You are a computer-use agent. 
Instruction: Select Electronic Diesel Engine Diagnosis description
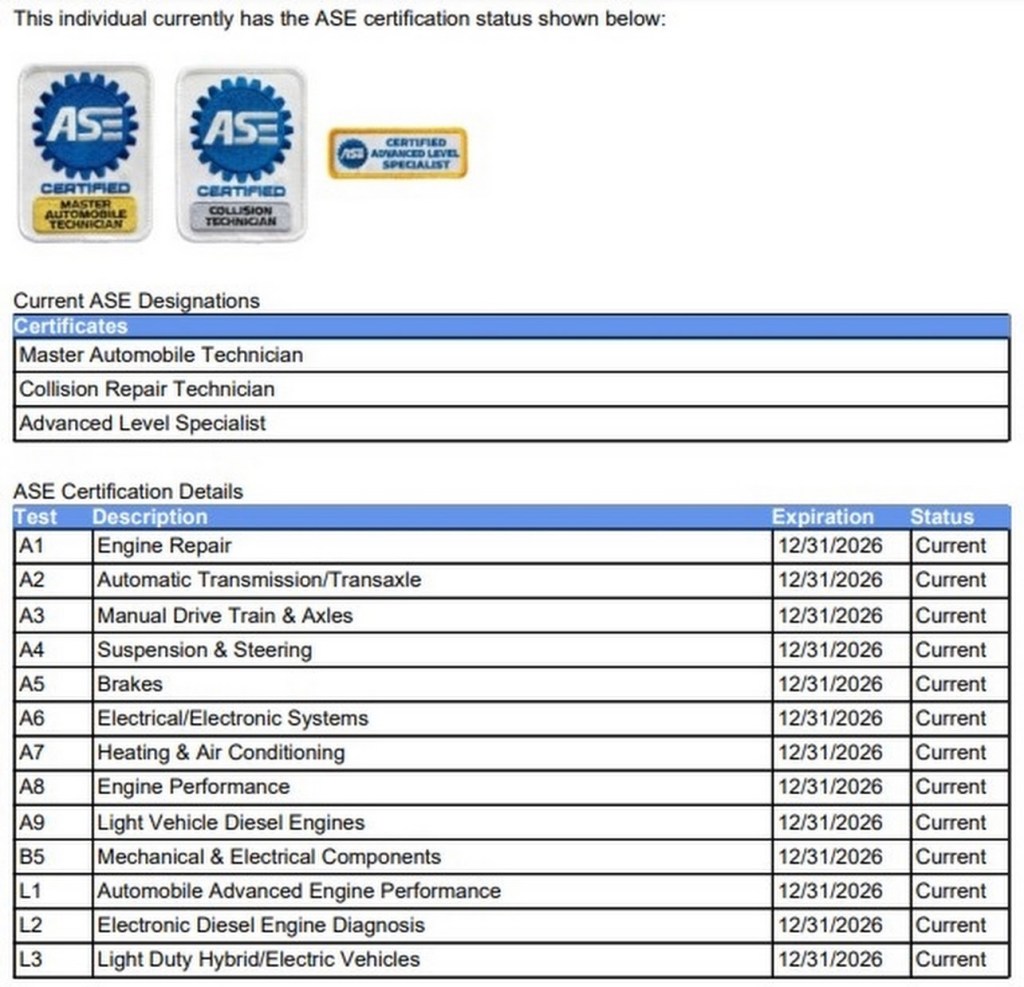point(261,925)
